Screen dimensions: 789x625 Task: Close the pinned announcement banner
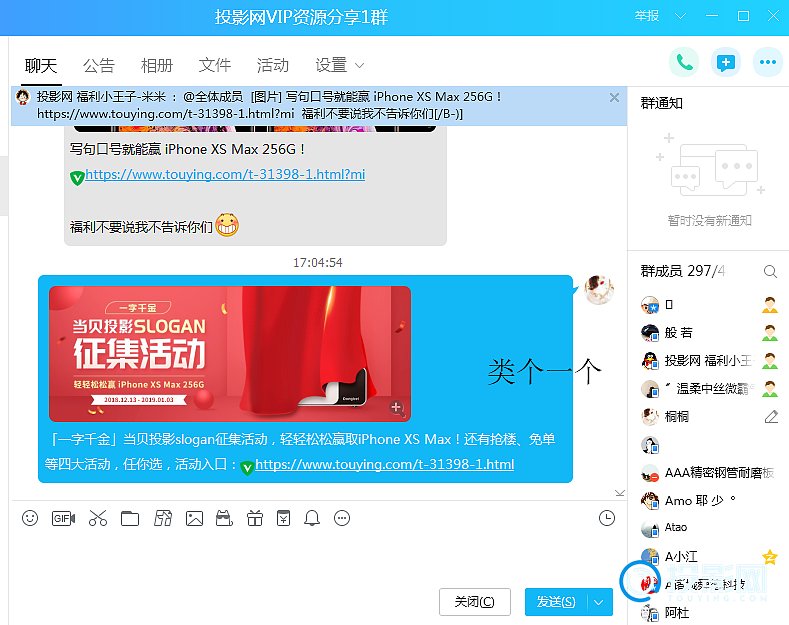tap(614, 98)
